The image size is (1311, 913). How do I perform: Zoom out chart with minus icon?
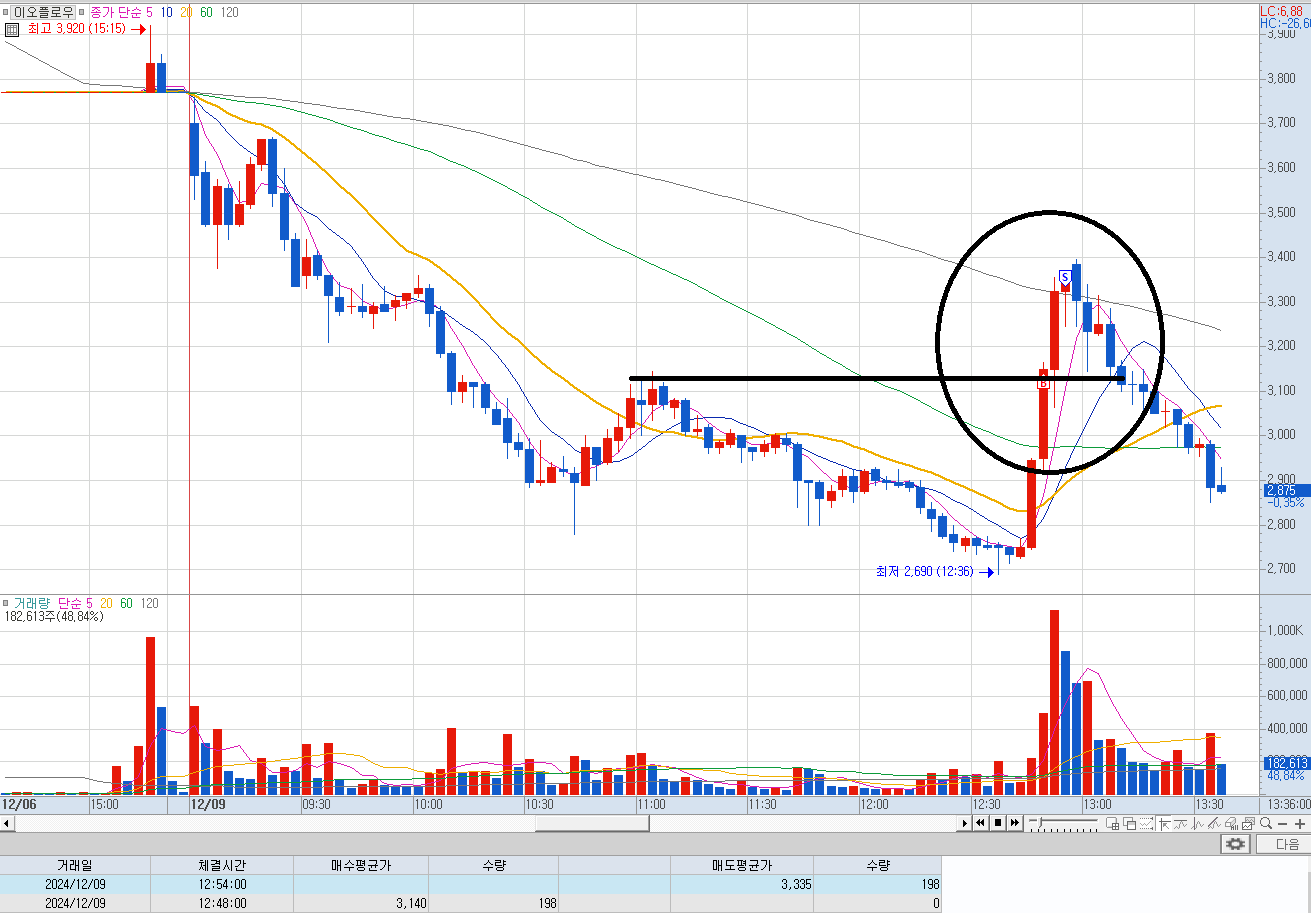(1283, 823)
